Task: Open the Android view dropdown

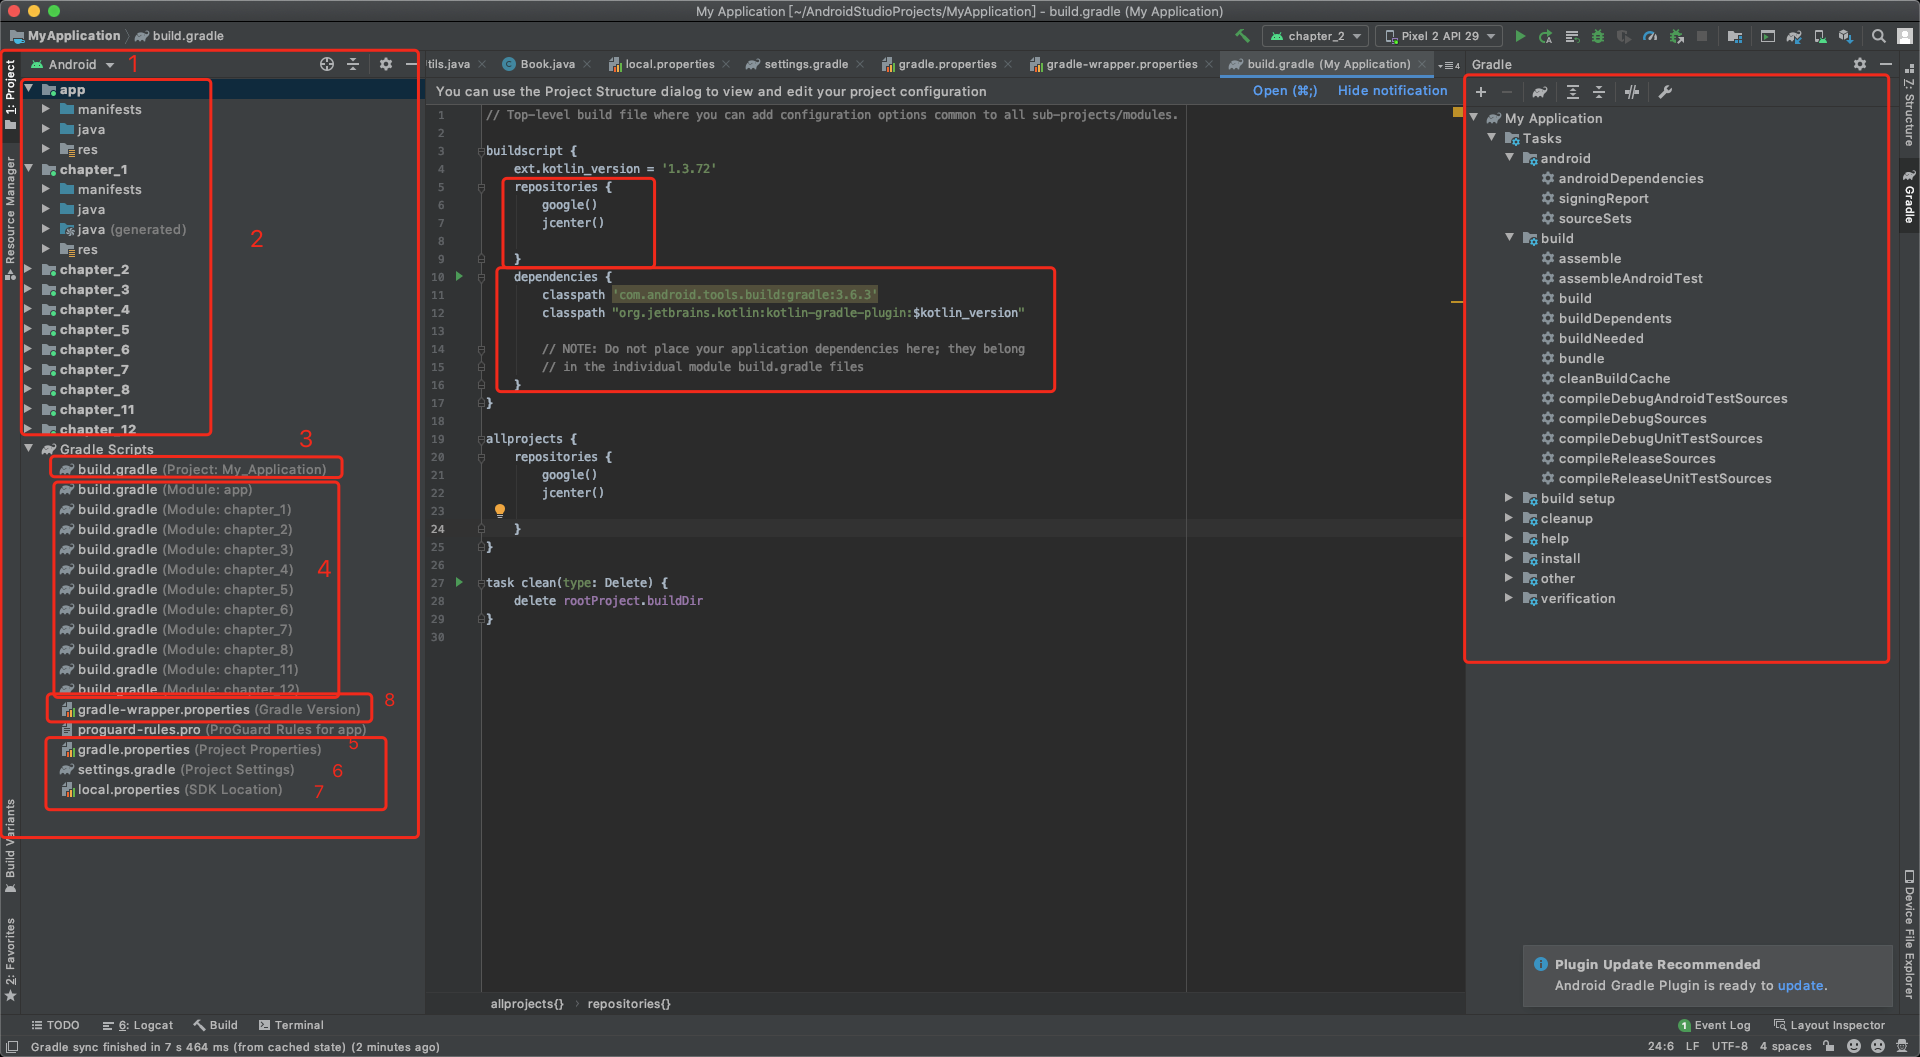Action: coord(73,64)
